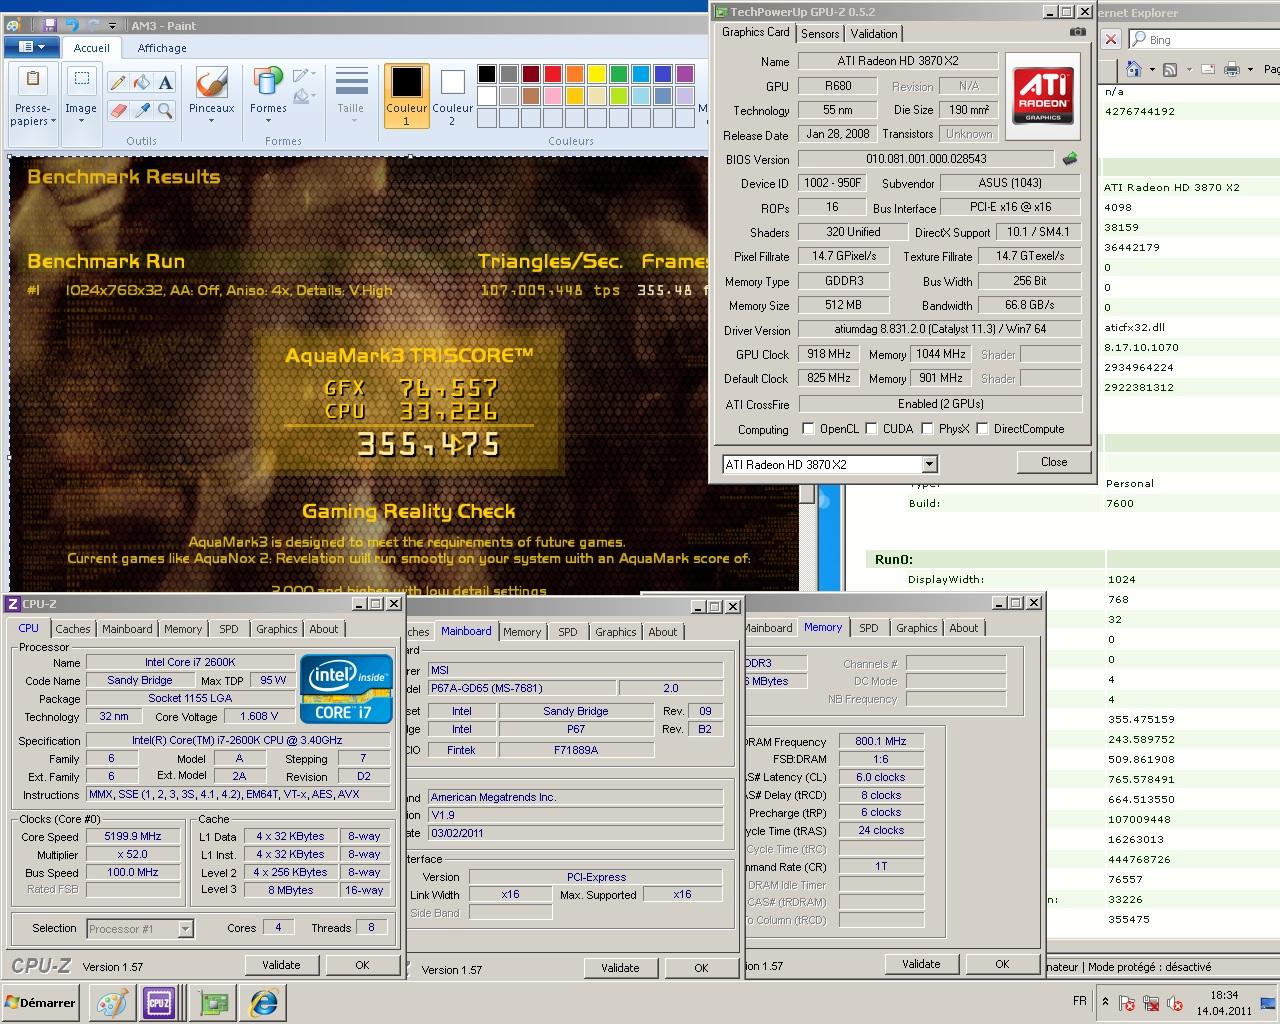Toggle the CUDA checkbox in GPU-Z
Screen dimensions: 1280x1024
(x=871, y=429)
